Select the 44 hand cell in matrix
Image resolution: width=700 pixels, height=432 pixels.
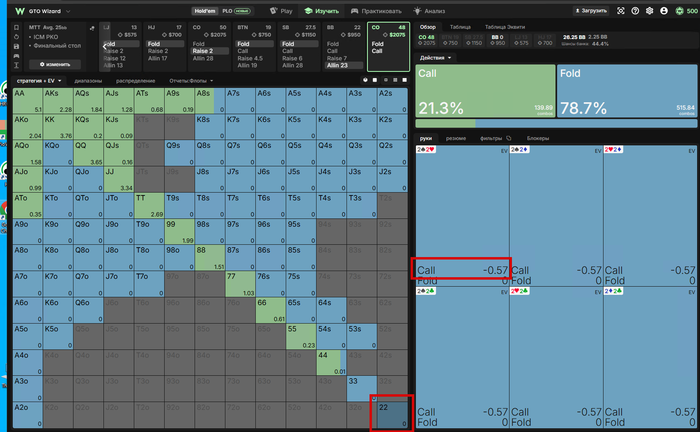331,362
